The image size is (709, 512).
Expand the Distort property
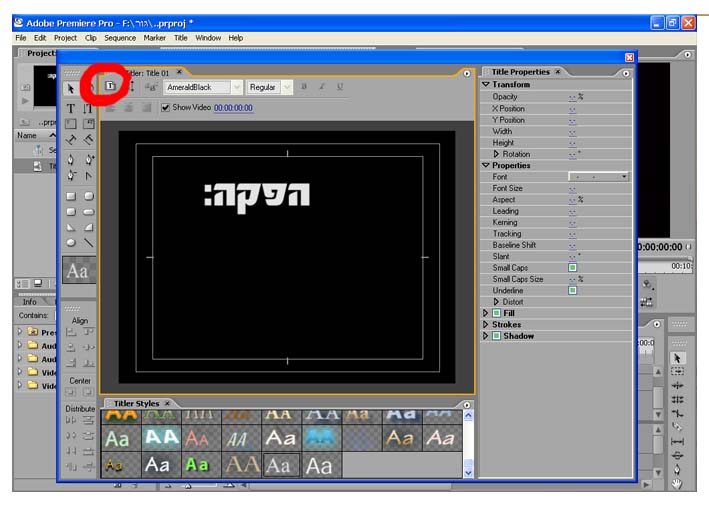496,302
